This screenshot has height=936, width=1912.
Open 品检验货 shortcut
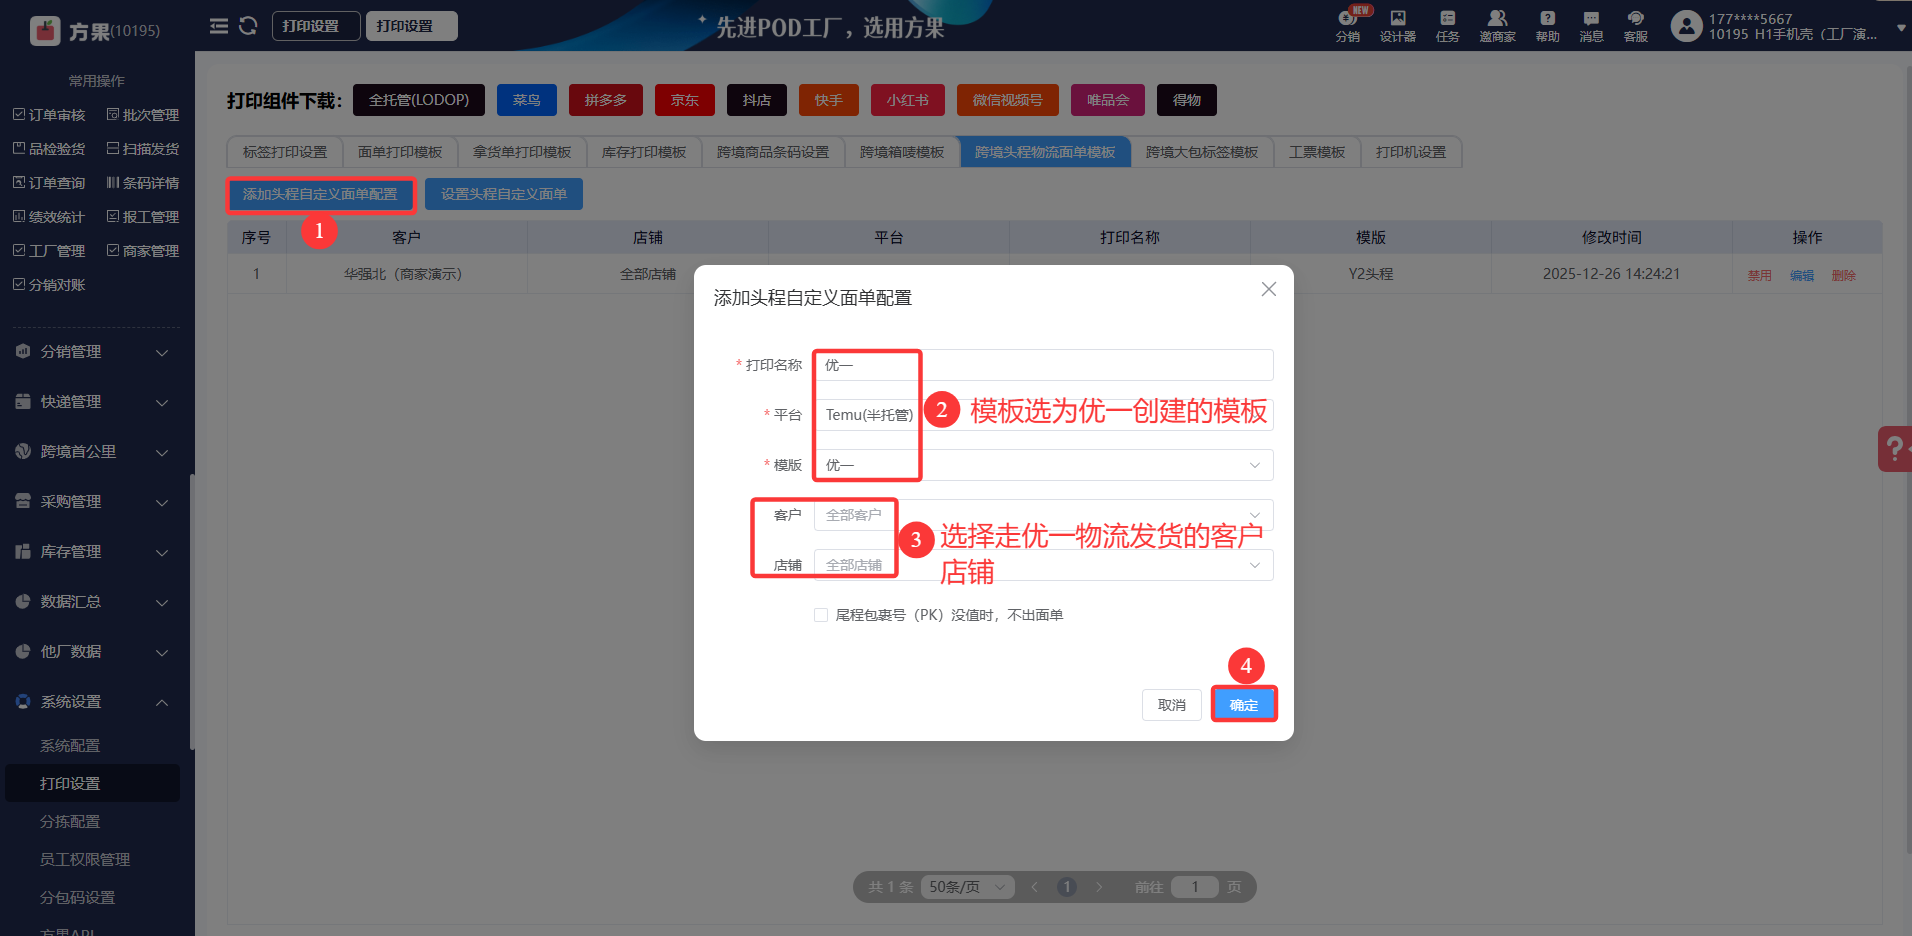(50, 149)
